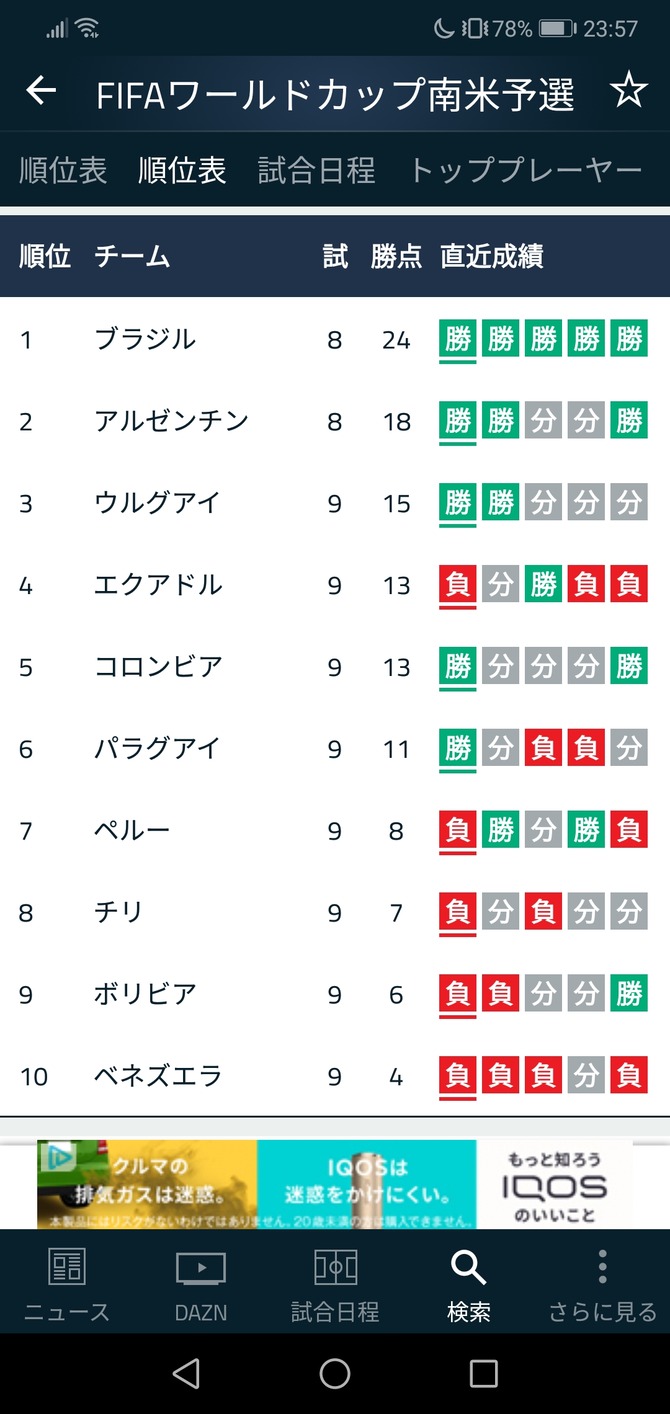
Task: Tap ブラジル's first underlined 勝 result badge
Action: [458, 340]
